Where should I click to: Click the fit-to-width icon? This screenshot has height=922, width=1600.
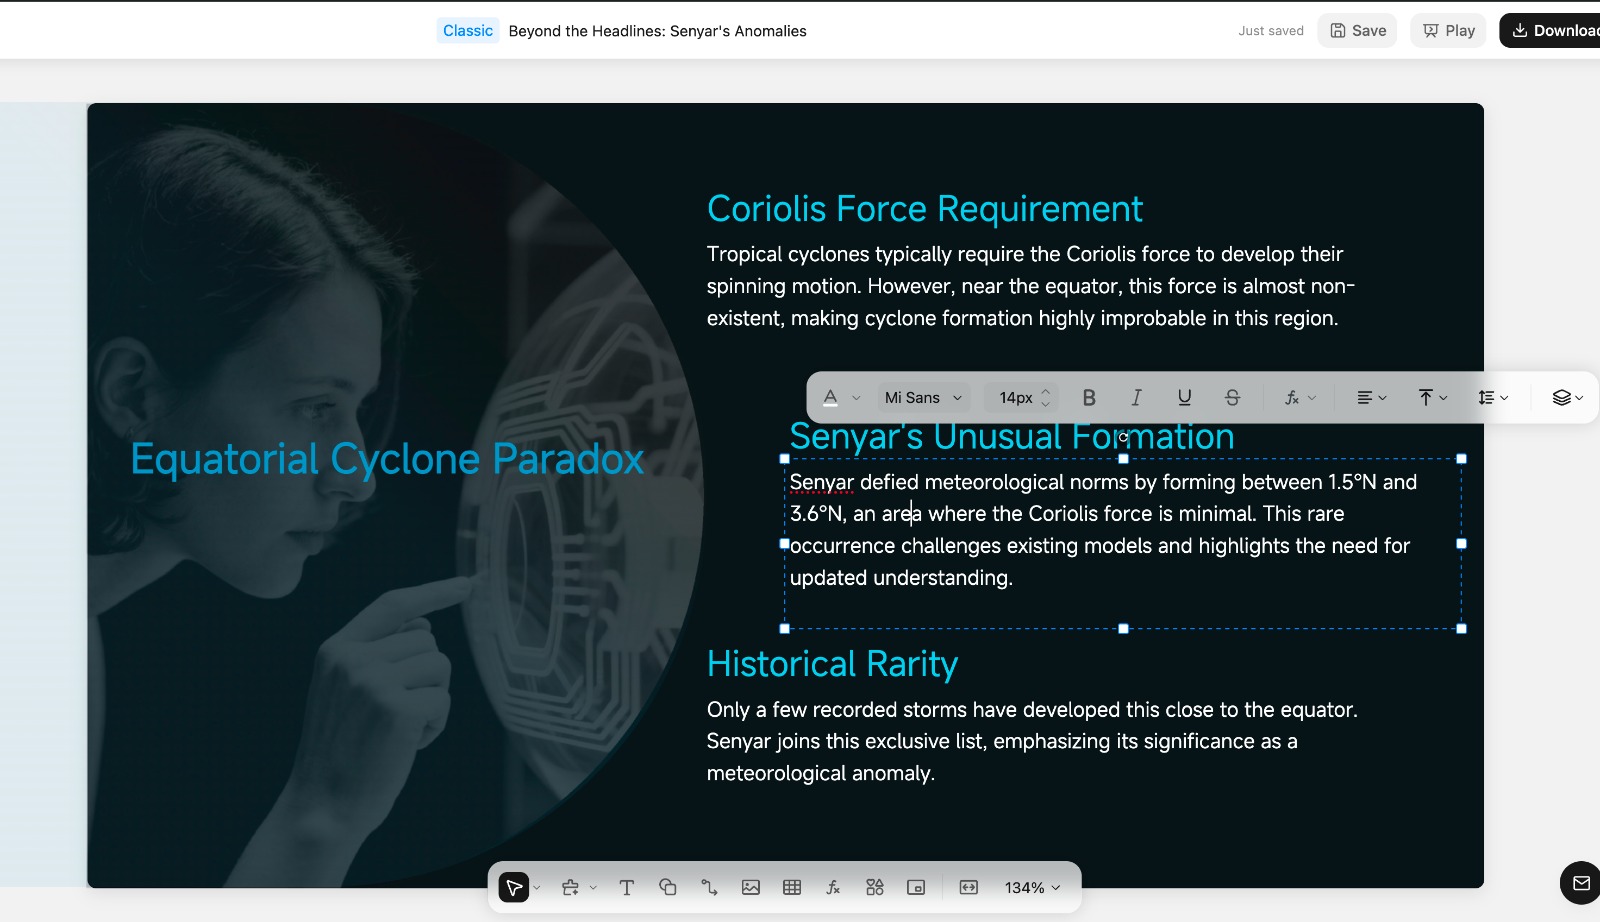968,887
